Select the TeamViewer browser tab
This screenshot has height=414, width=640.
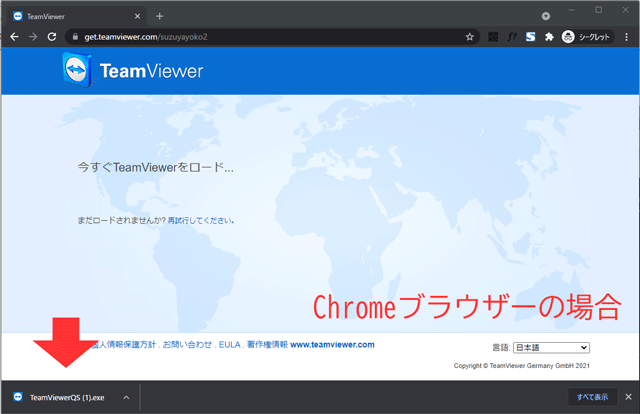[77, 16]
